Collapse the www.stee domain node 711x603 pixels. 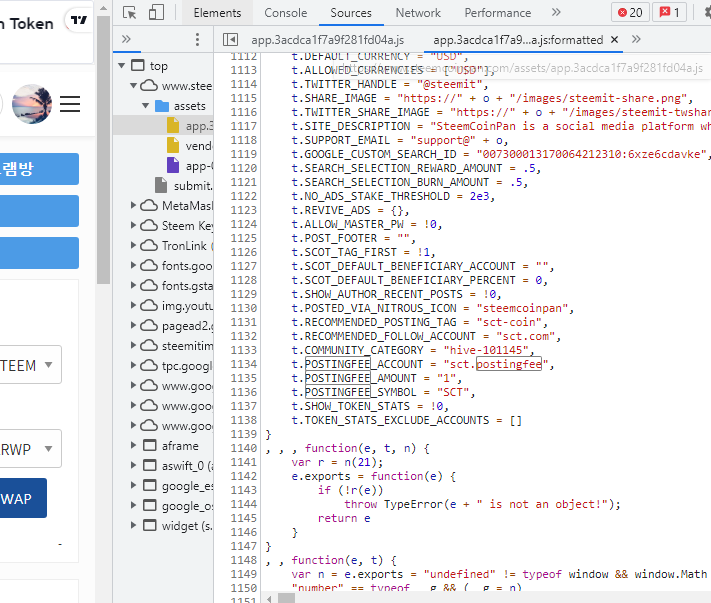click(133, 86)
